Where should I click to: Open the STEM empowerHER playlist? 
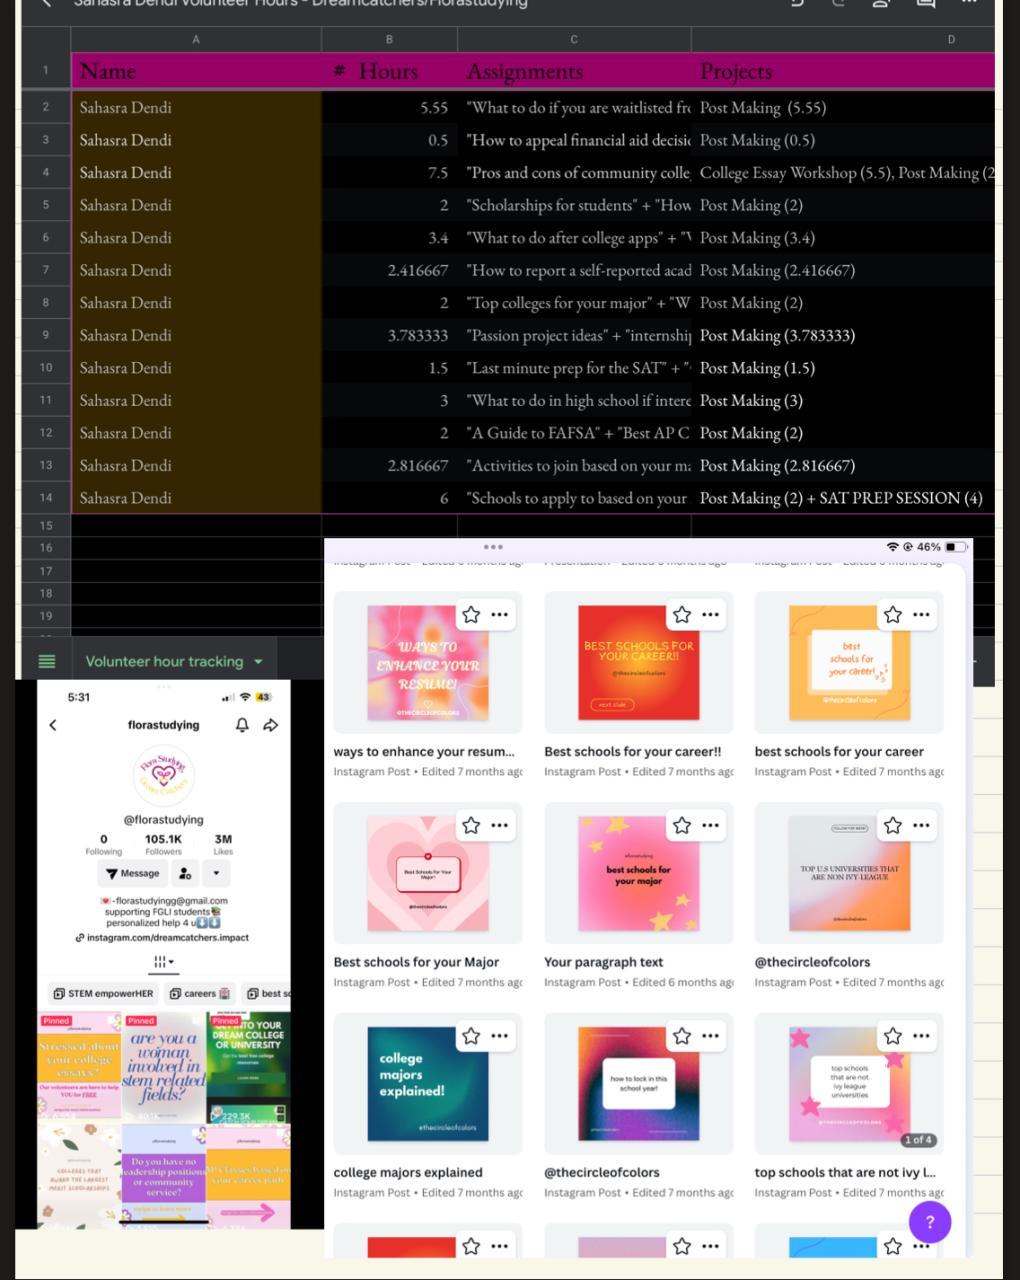[104, 994]
